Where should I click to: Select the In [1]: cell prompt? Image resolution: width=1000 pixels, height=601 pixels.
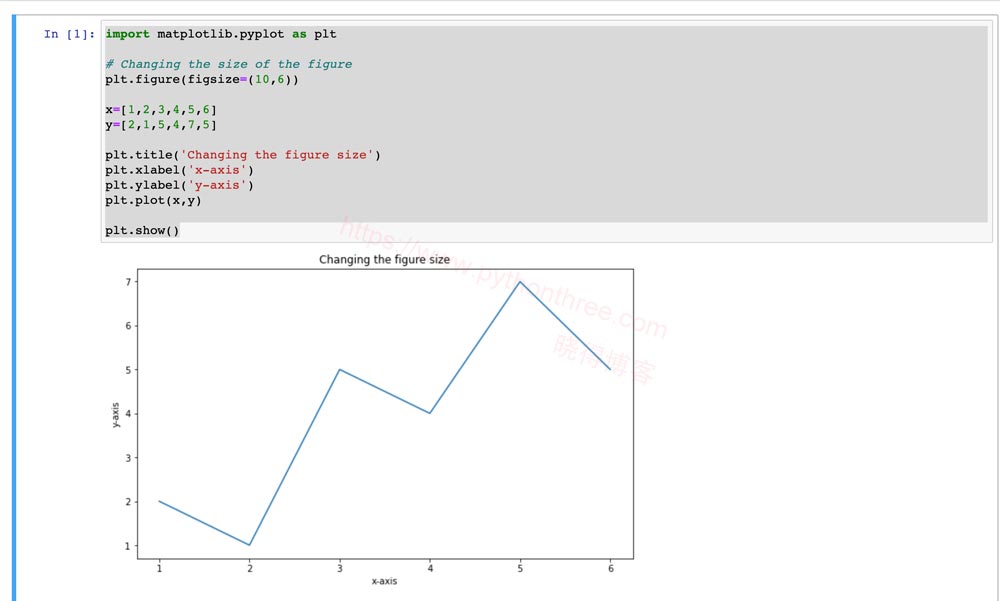pyautogui.click(x=69, y=34)
